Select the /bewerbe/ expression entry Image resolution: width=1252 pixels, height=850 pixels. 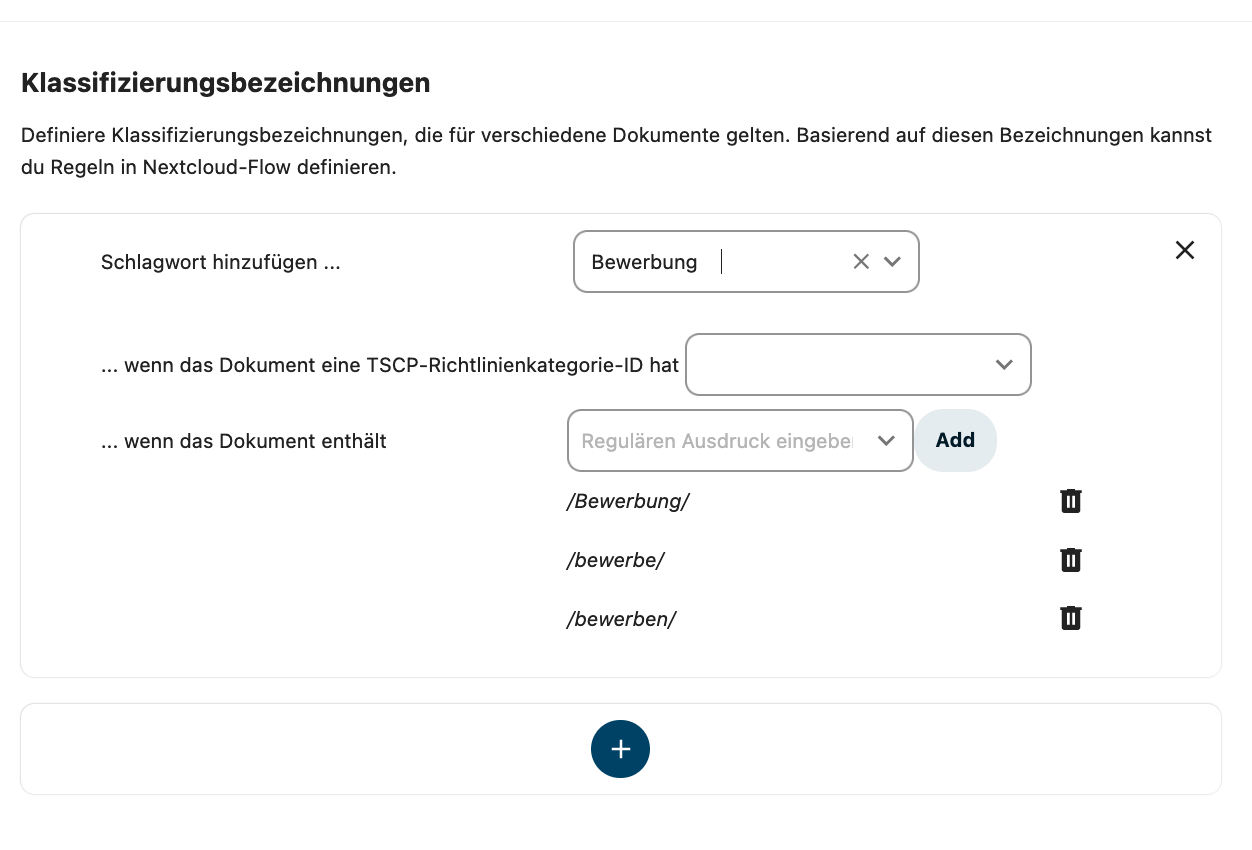[x=615, y=560]
